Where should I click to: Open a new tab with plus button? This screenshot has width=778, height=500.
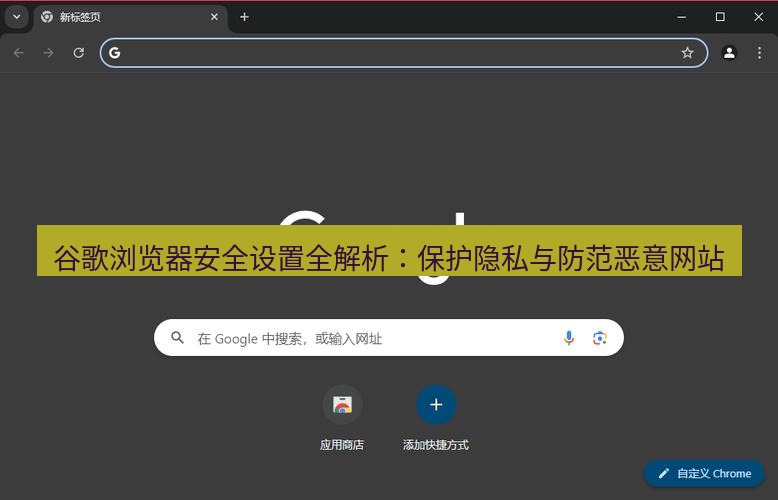click(244, 17)
